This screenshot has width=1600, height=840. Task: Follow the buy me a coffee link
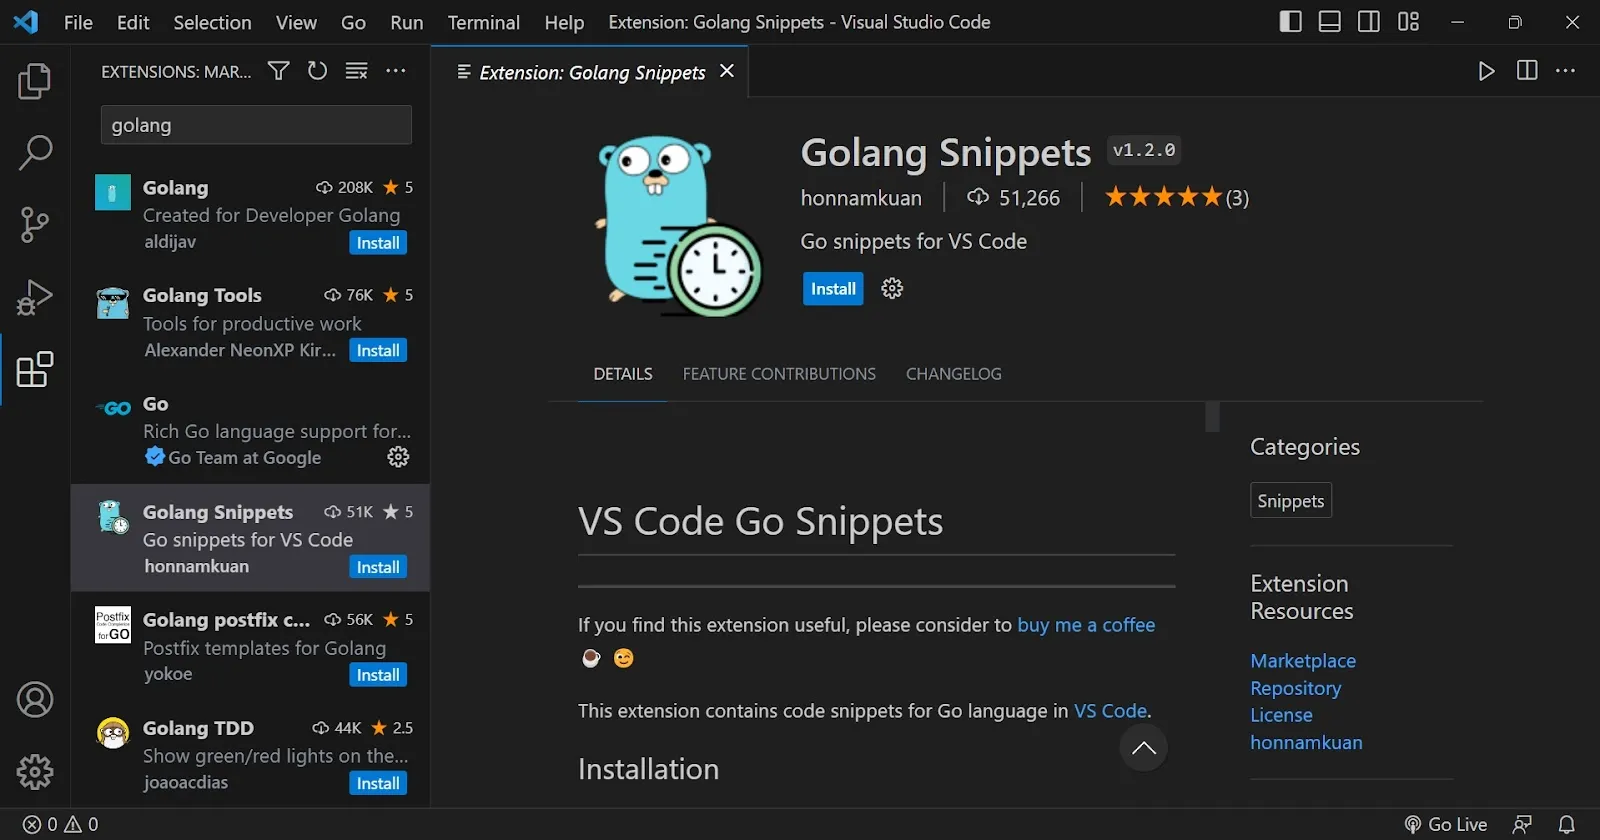click(1086, 625)
